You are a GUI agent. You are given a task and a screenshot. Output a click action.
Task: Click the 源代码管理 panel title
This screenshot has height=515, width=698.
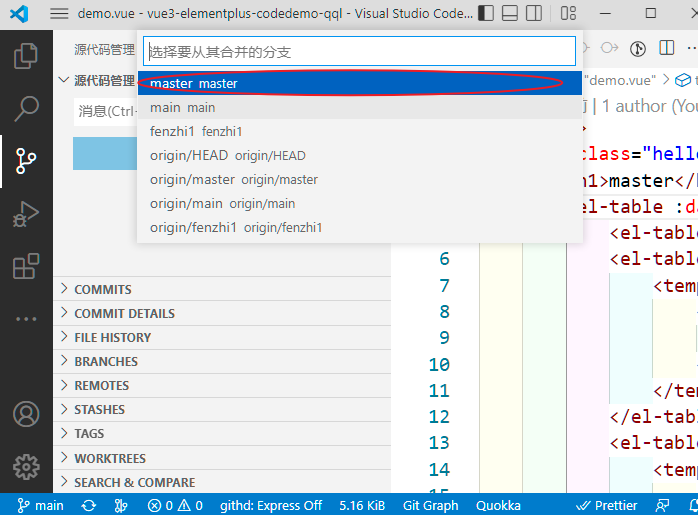[x=104, y=49]
